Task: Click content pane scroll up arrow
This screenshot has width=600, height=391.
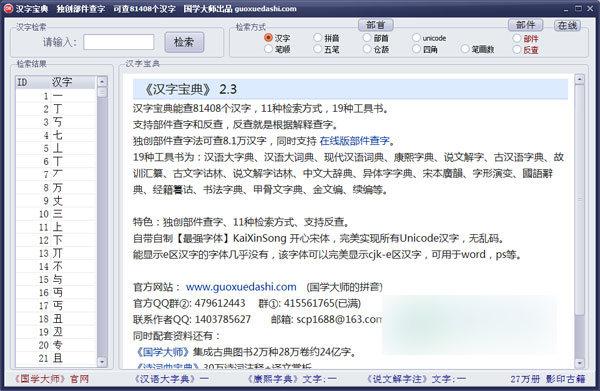Action: click(x=579, y=79)
